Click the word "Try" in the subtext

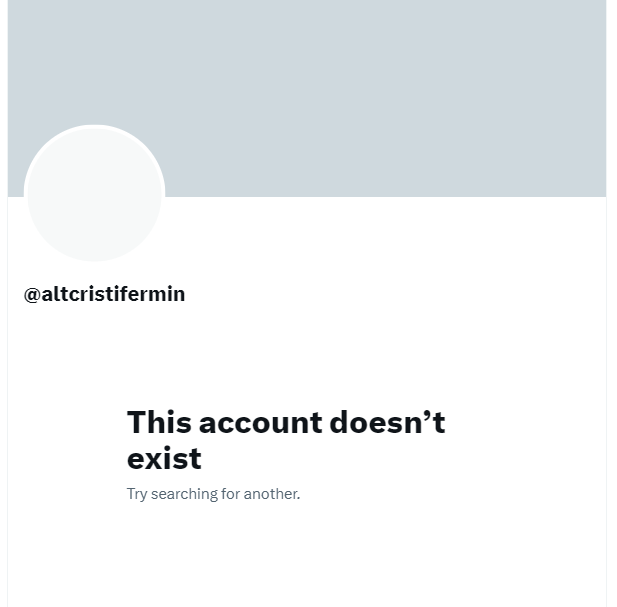(x=137, y=494)
